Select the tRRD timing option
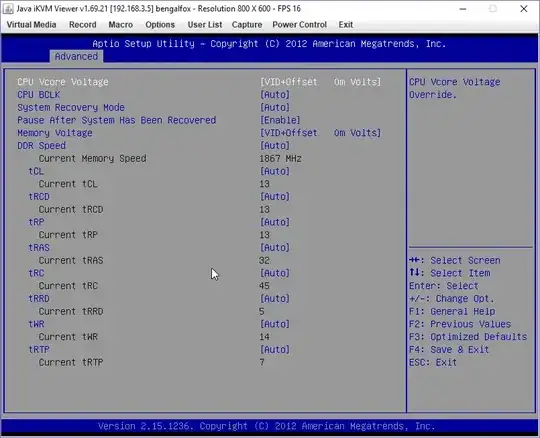This screenshot has height=438, width=540. (x=39, y=299)
